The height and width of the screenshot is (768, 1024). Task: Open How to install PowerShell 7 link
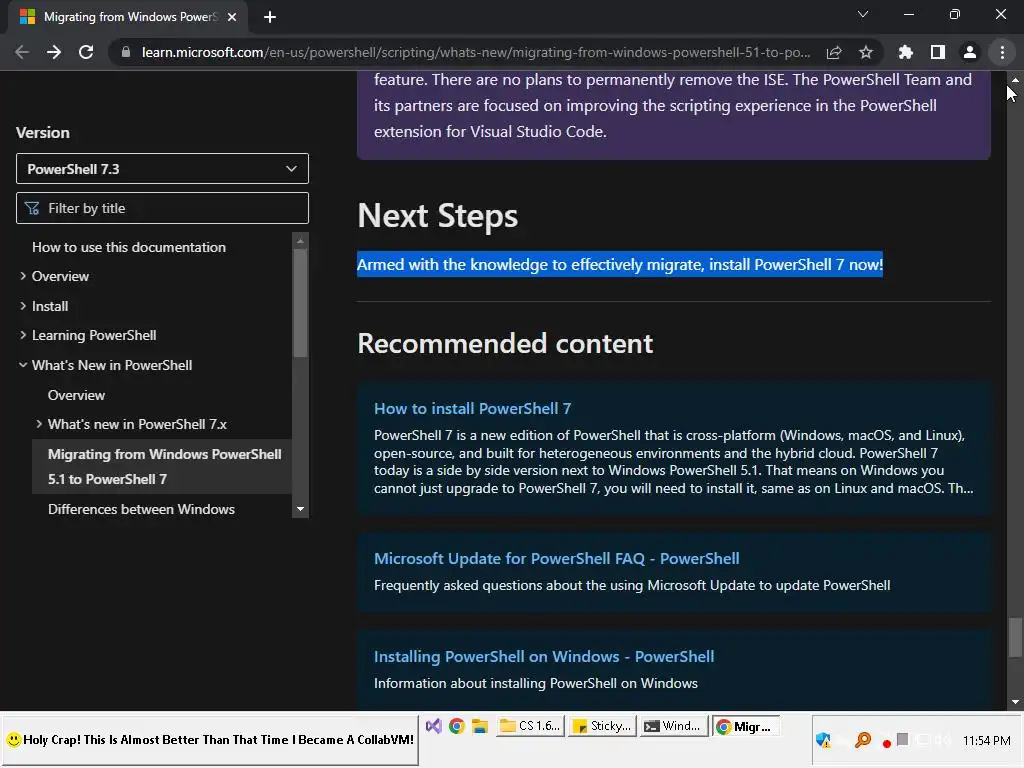click(x=472, y=409)
